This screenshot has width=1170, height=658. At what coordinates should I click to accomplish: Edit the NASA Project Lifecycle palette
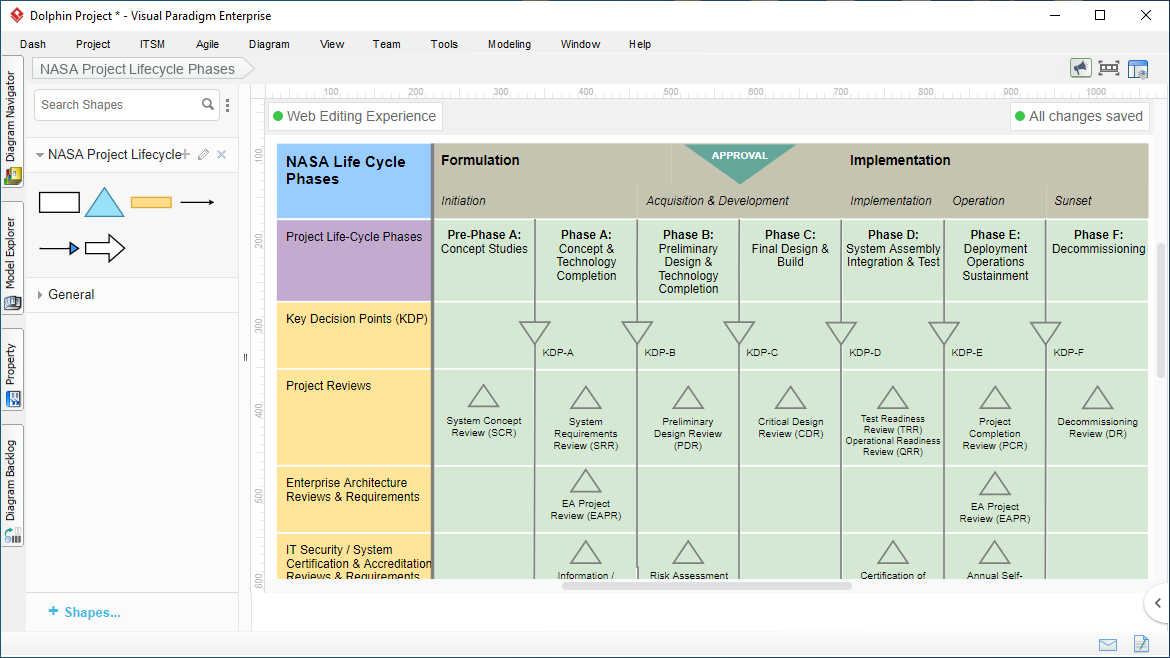point(203,154)
